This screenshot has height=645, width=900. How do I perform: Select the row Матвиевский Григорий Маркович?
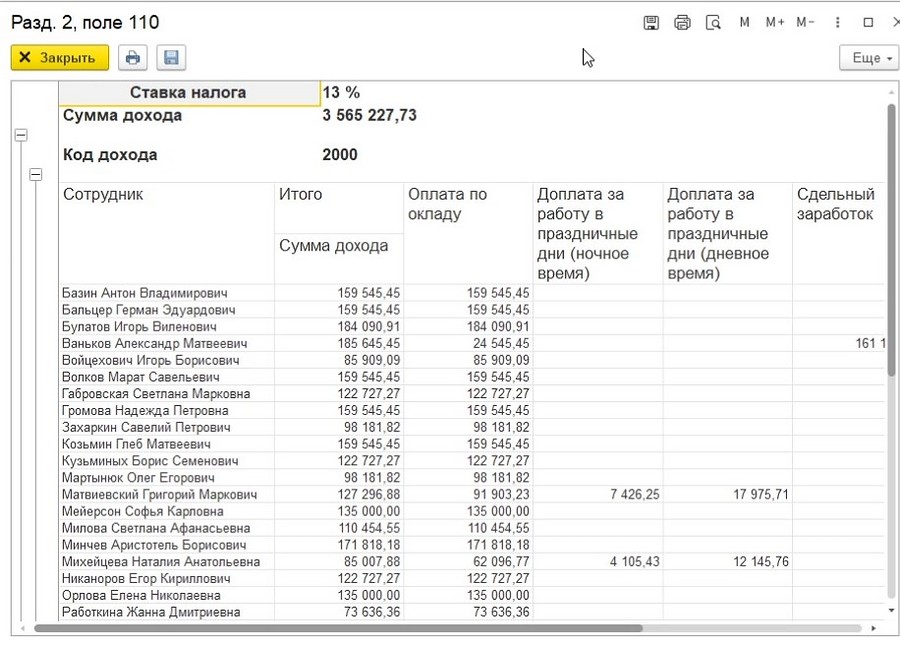pyautogui.click(x=471, y=495)
